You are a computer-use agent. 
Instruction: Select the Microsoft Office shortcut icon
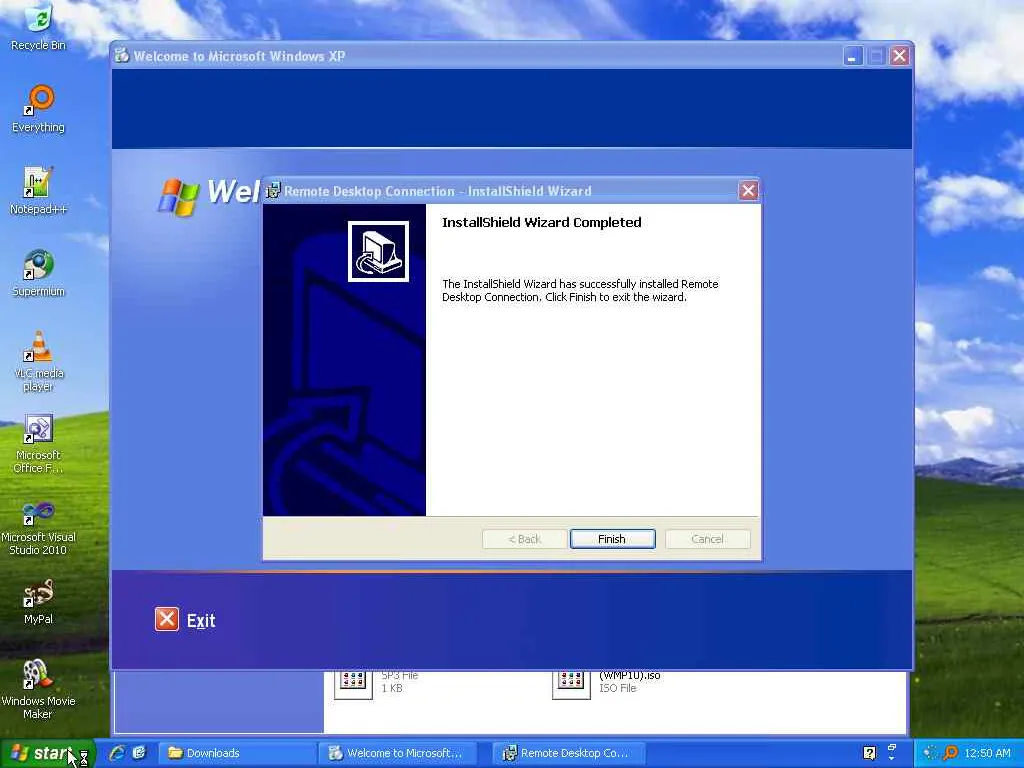pyautogui.click(x=39, y=444)
